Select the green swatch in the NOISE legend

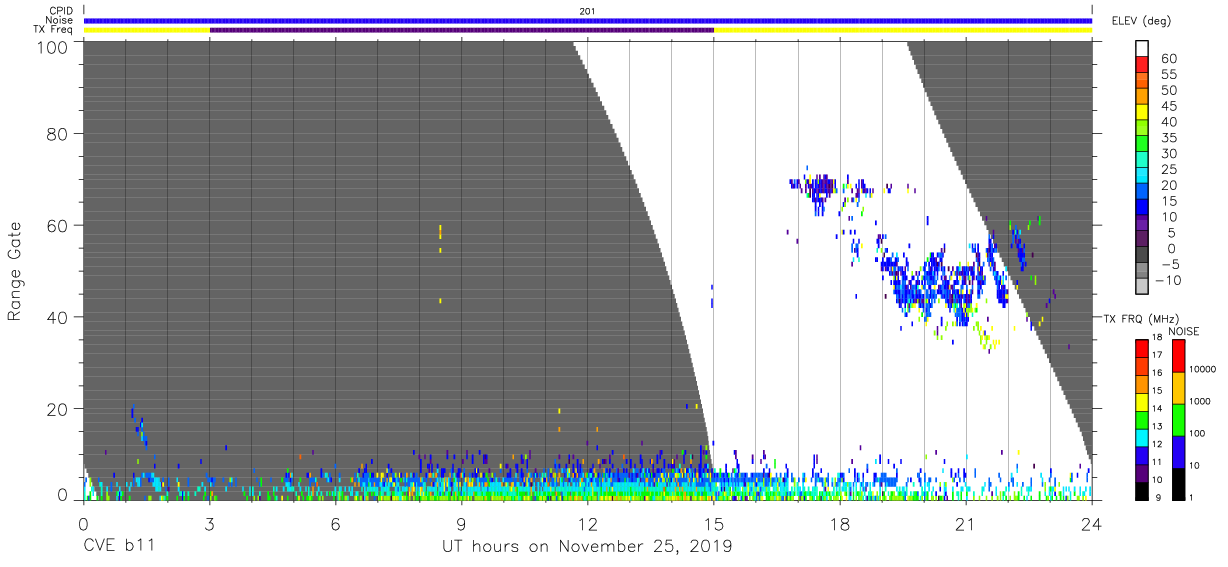[x=1179, y=420]
